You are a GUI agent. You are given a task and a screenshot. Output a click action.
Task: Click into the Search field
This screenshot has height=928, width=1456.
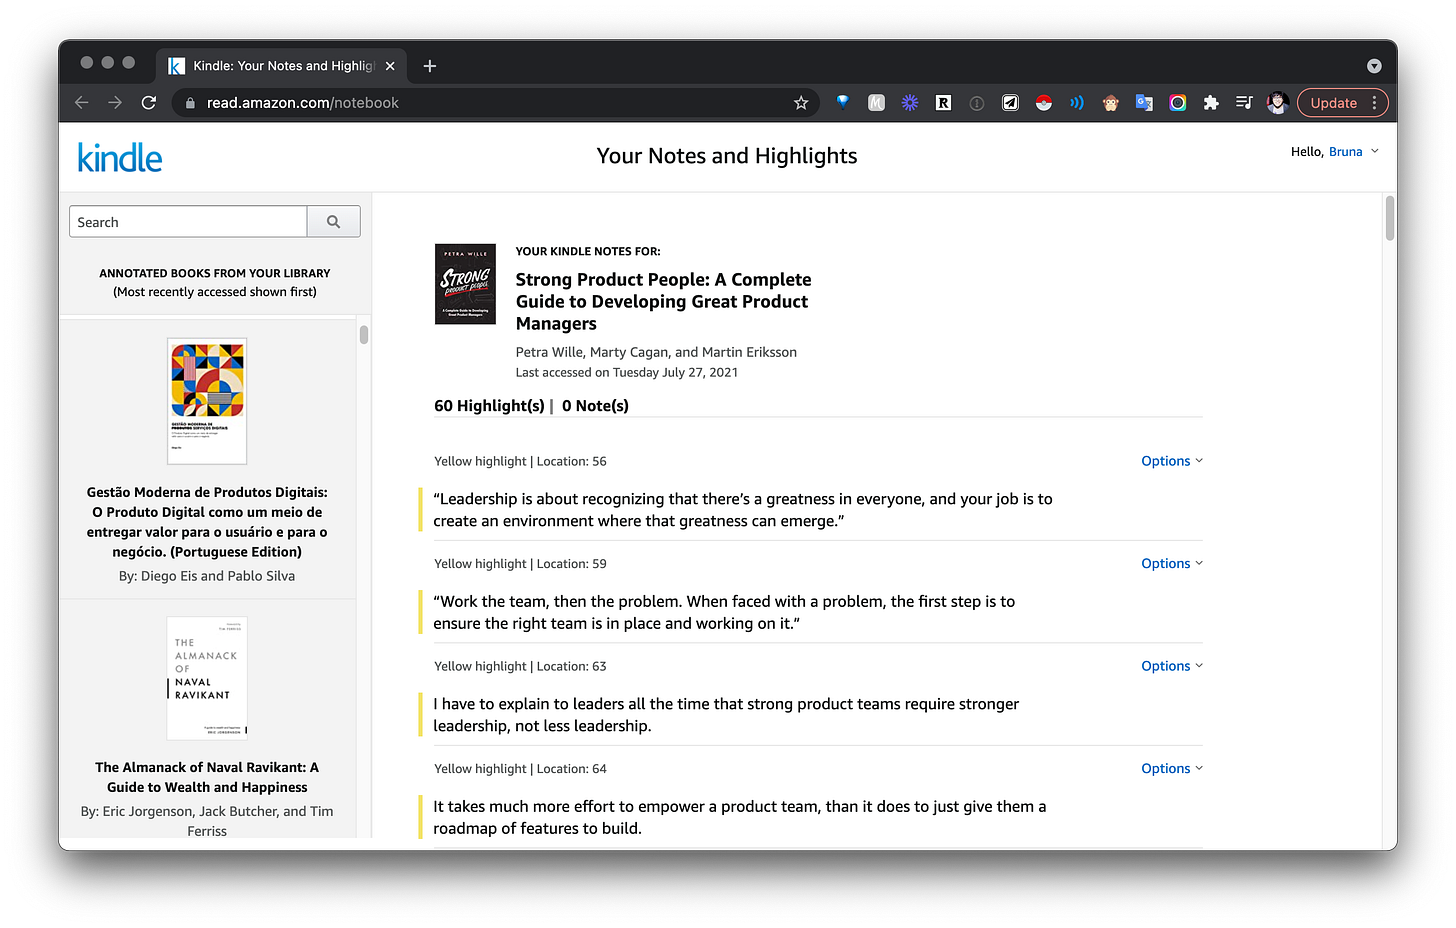[188, 222]
